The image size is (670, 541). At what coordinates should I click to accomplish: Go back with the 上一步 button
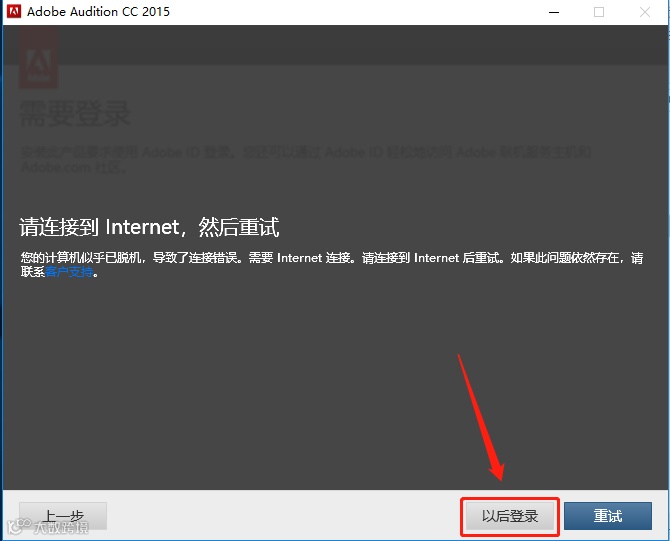pyautogui.click(x=63, y=516)
